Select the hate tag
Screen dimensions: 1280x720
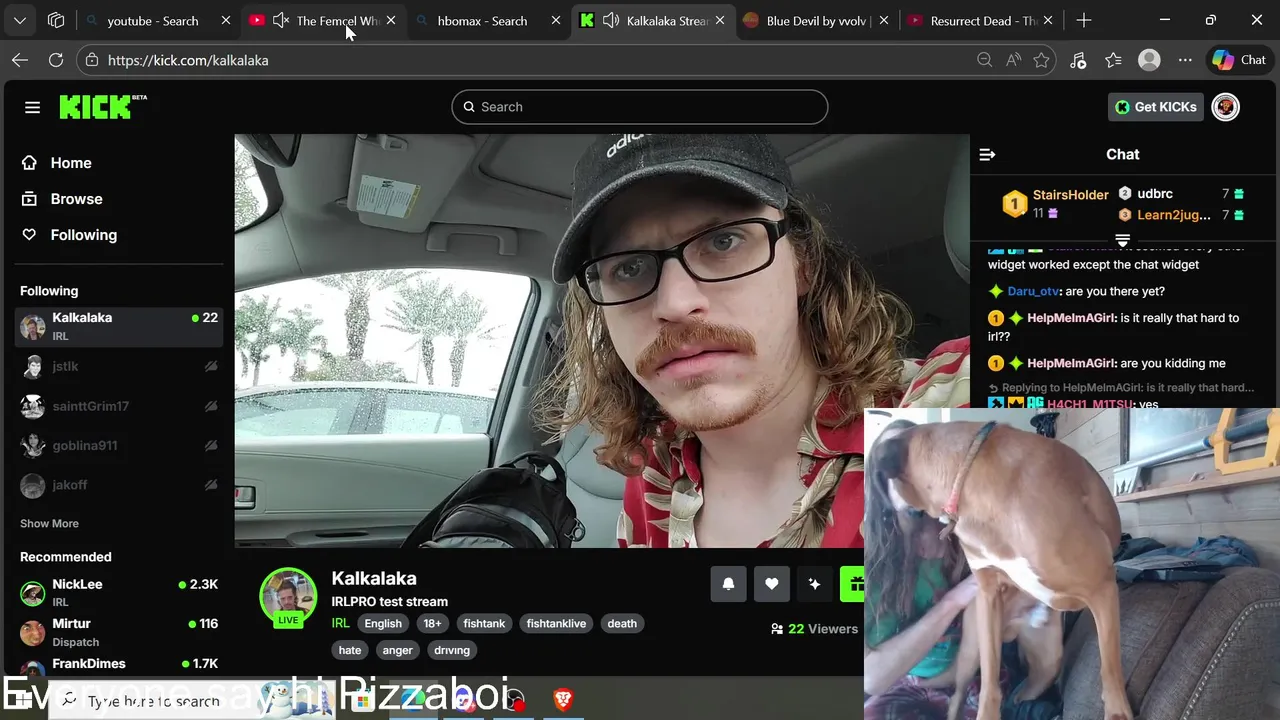[x=350, y=650]
